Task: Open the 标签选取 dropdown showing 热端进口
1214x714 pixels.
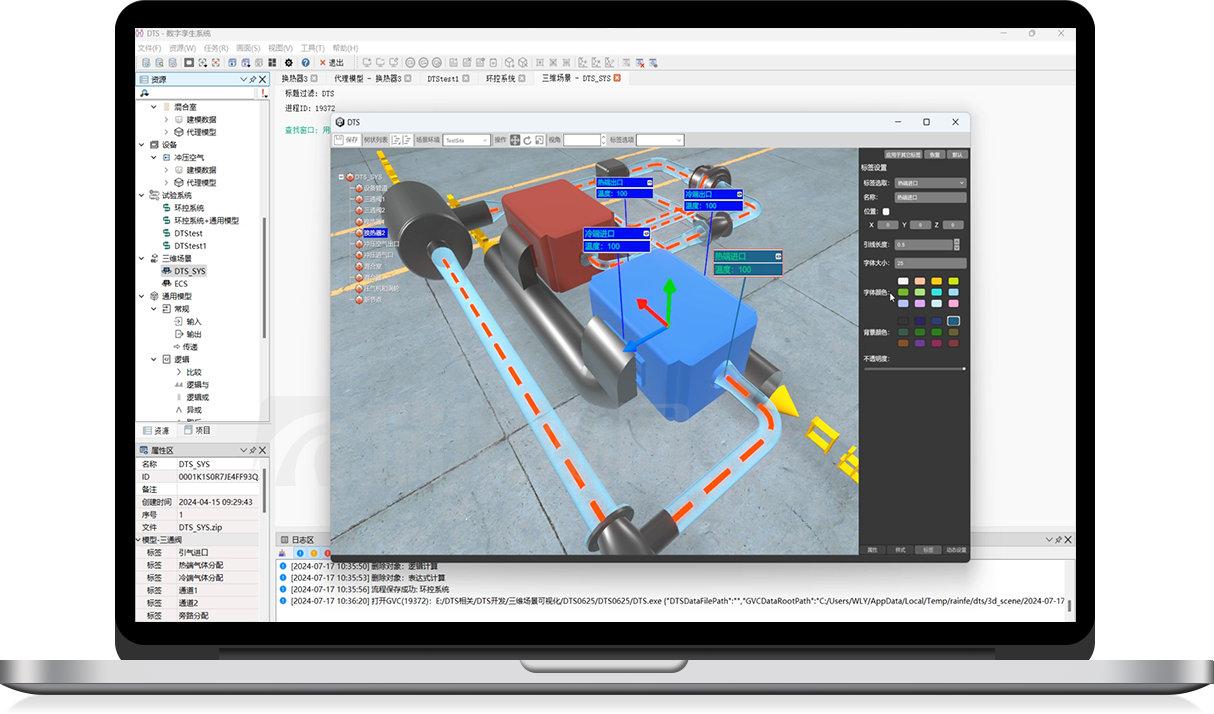Action: point(930,183)
